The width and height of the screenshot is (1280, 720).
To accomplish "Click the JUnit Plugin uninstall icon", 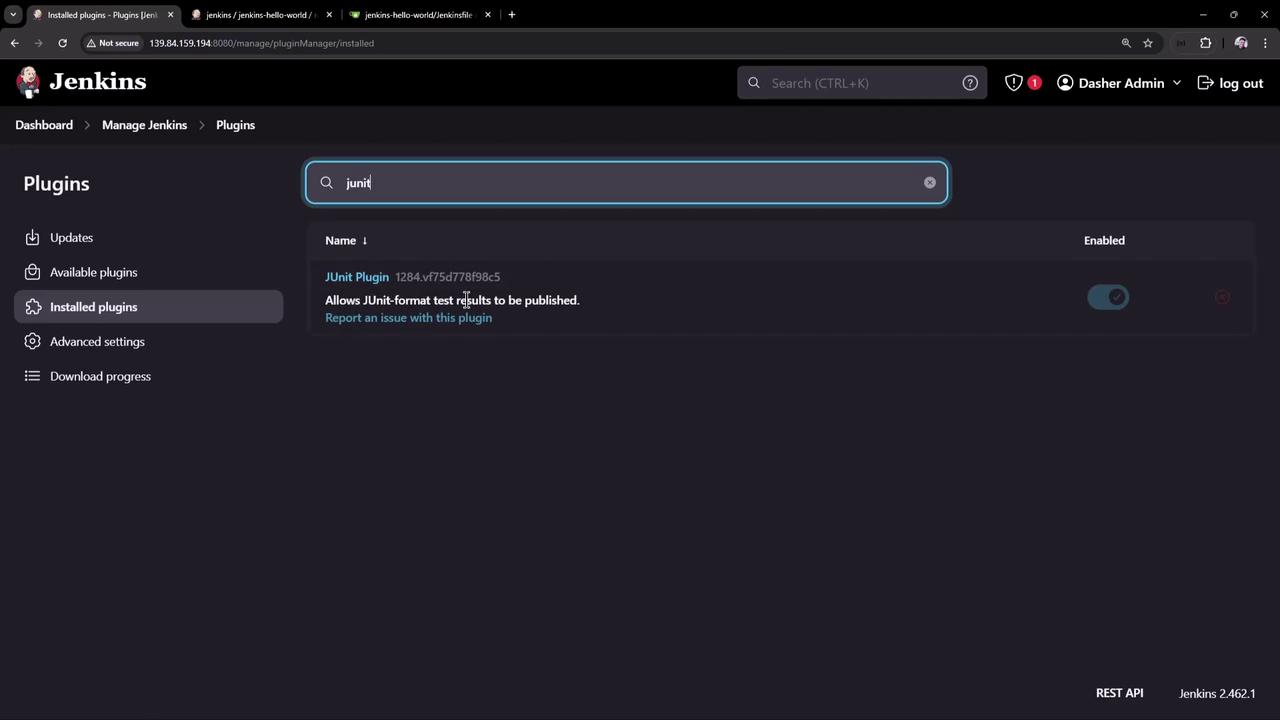I will [1222, 297].
